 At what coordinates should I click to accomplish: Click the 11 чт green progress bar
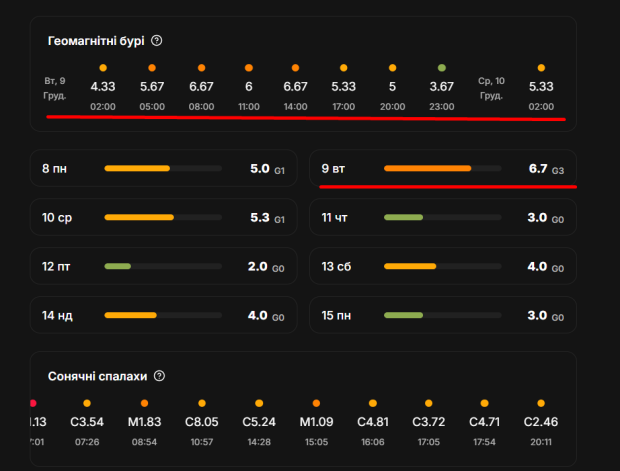404,217
